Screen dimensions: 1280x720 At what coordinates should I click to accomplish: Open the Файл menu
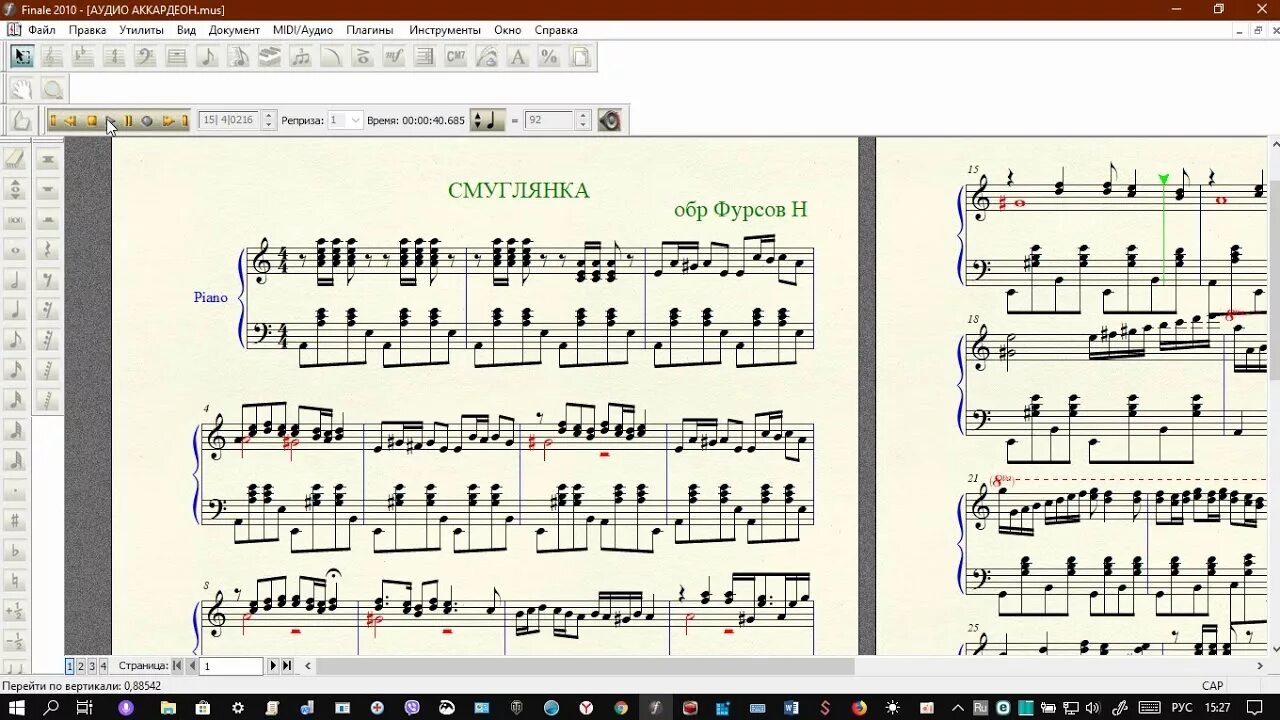tap(42, 30)
